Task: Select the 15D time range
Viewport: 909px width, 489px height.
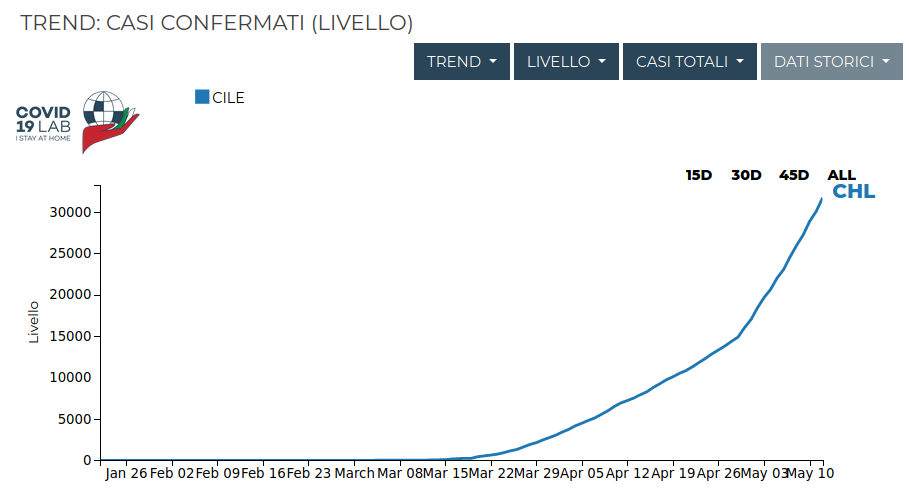Action: [699, 175]
